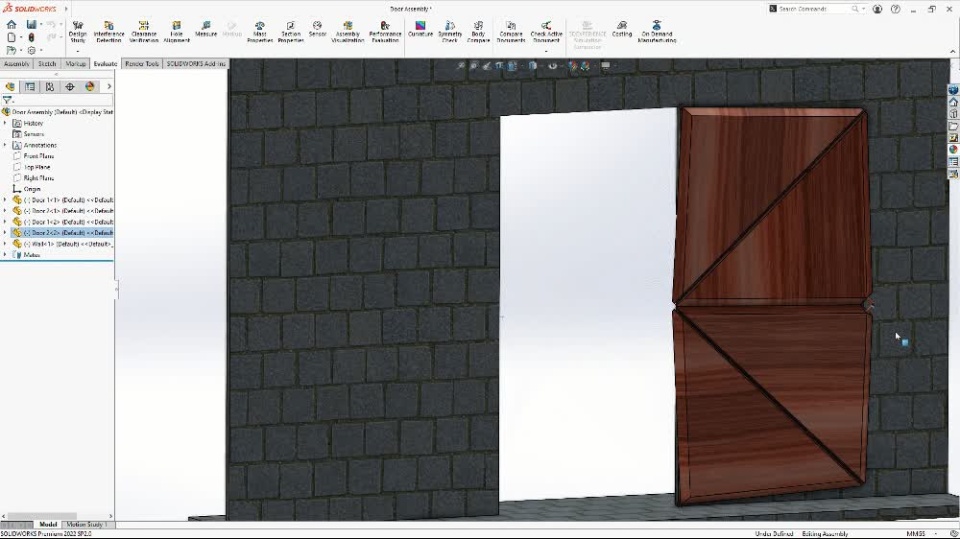Collapse the CommandManager ribbon chevron
The image size is (960, 539).
point(952,52)
